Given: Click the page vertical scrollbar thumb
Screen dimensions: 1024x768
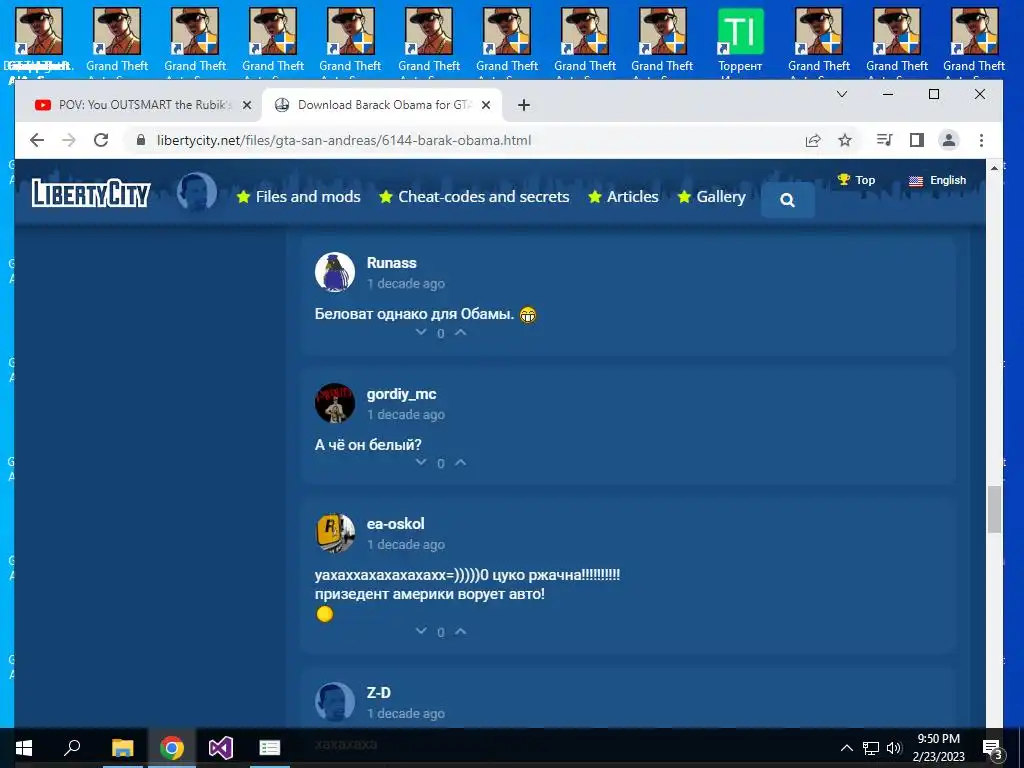Looking at the screenshot, I should tap(994, 509).
